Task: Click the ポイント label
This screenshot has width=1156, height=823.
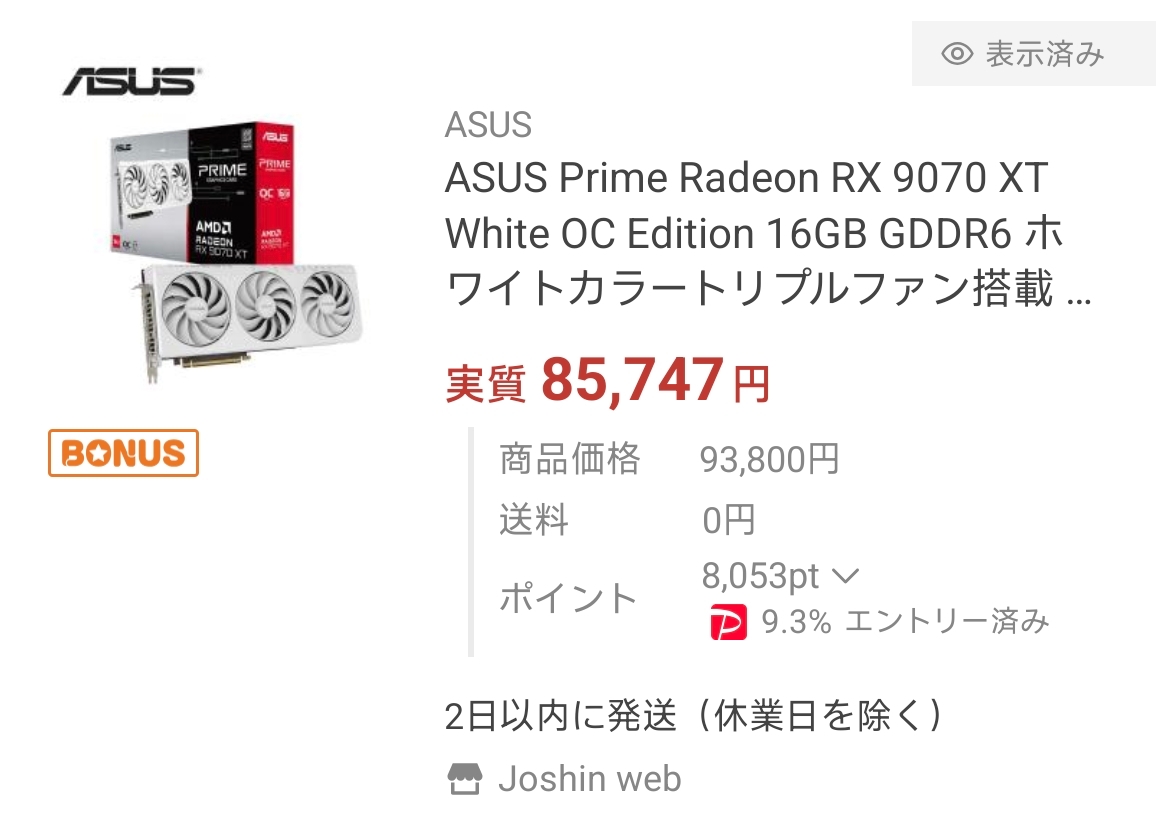Action: [568, 598]
